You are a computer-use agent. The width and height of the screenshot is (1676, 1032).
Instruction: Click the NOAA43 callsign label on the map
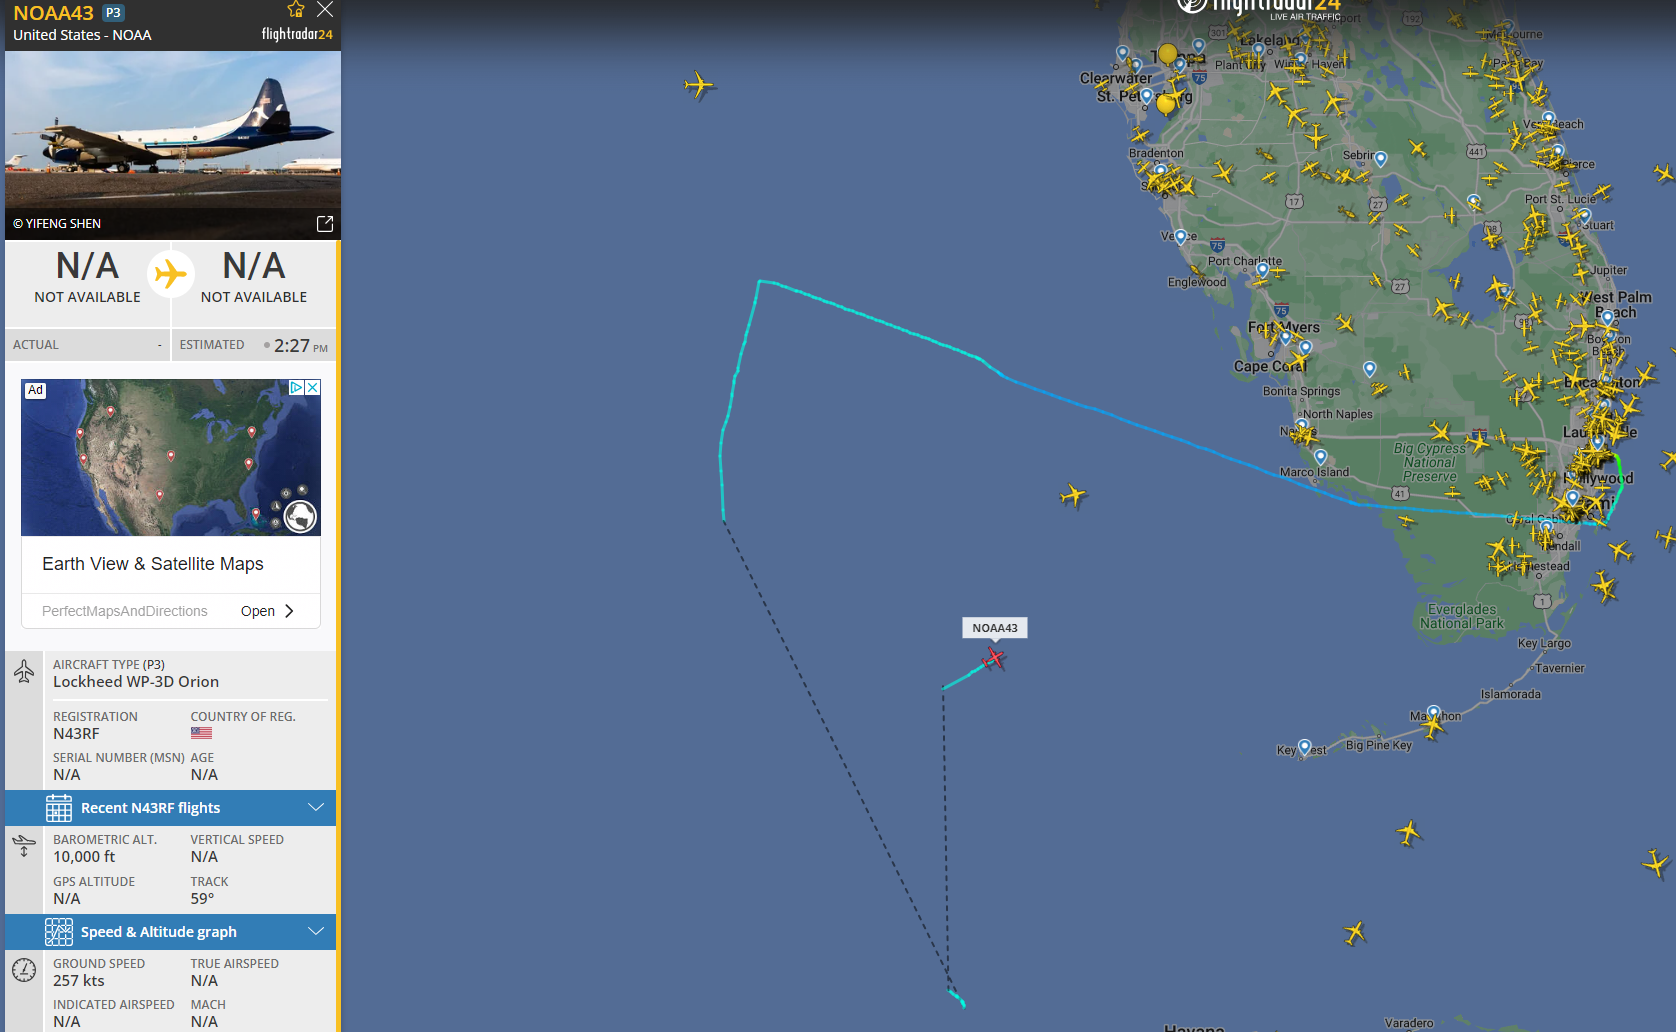995,628
